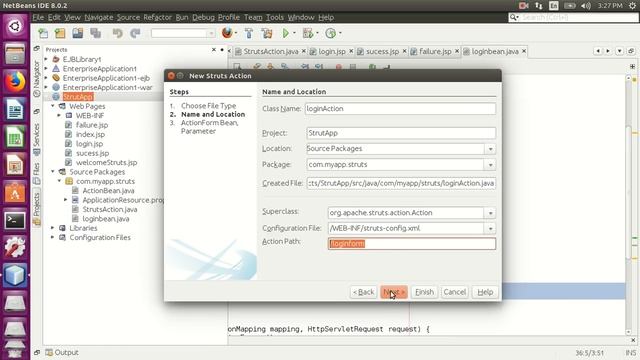
Task: Click the Back button in dialog
Action: click(x=363, y=292)
